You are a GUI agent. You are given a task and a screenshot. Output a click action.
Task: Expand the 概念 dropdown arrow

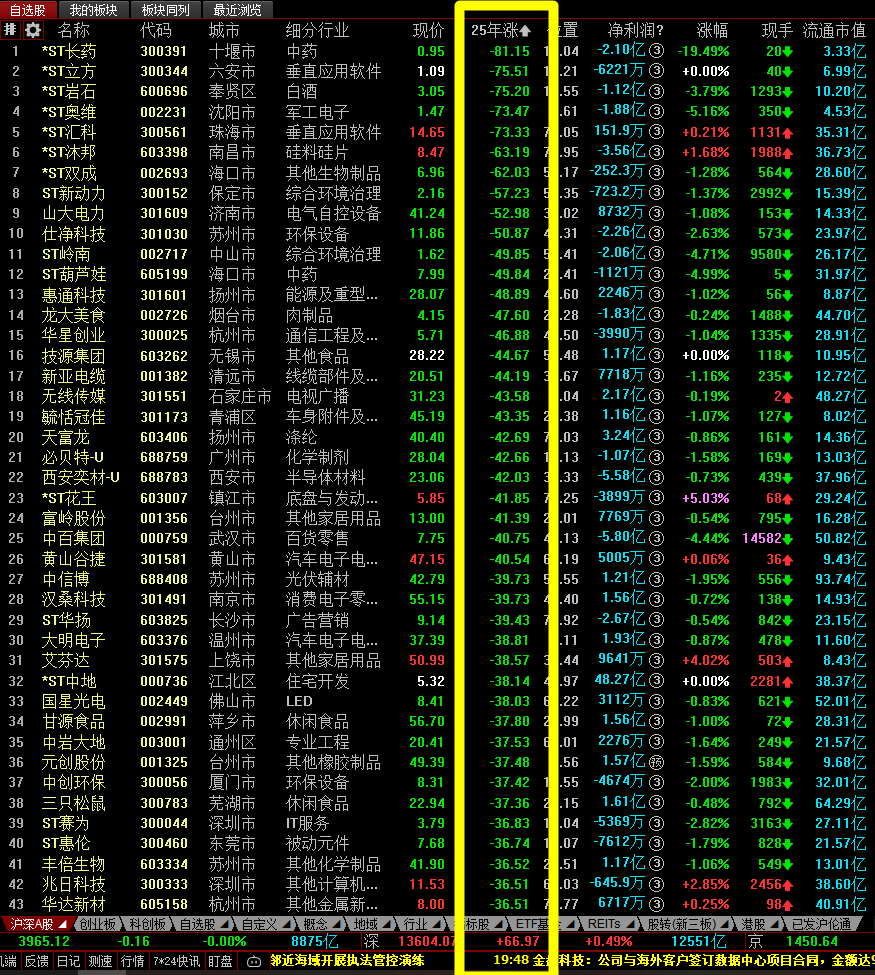coord(336,925)
